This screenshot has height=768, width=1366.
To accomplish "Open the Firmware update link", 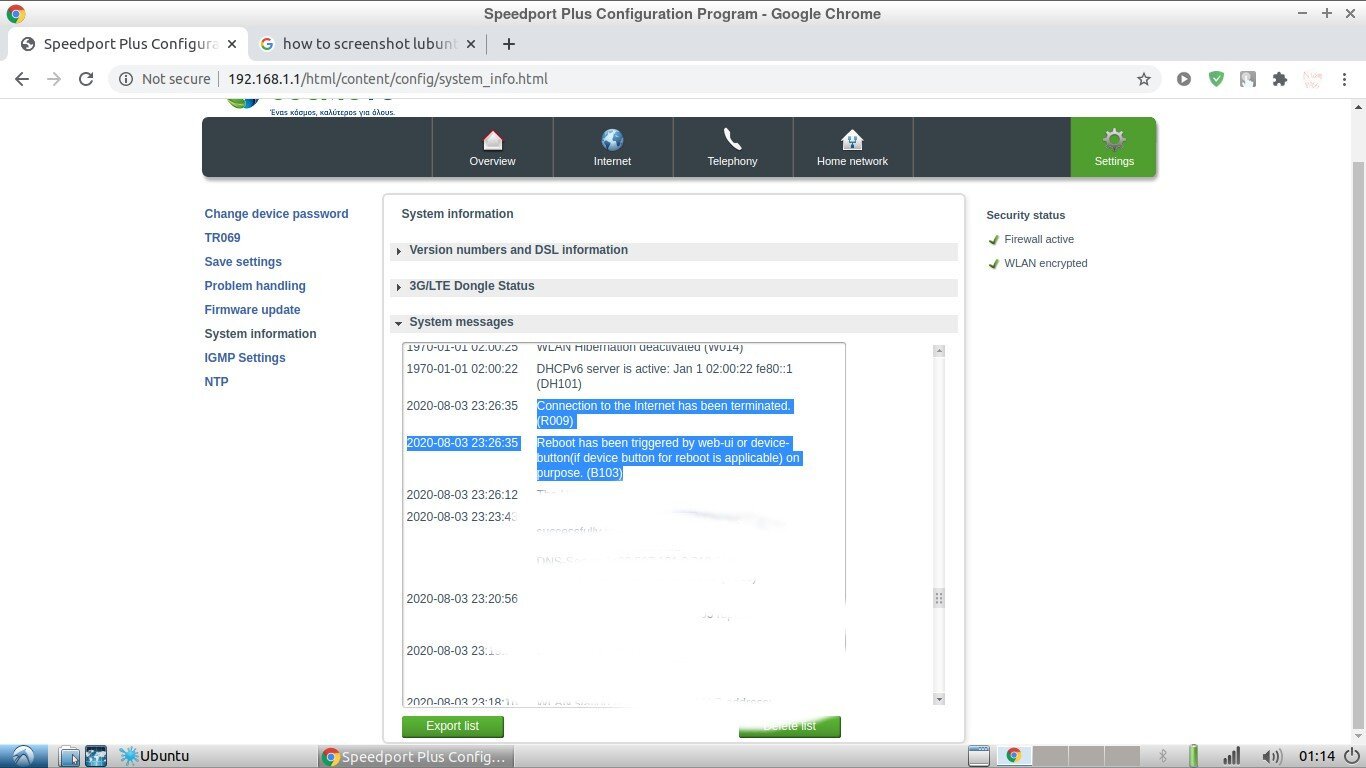I will [x=252, y=310].
